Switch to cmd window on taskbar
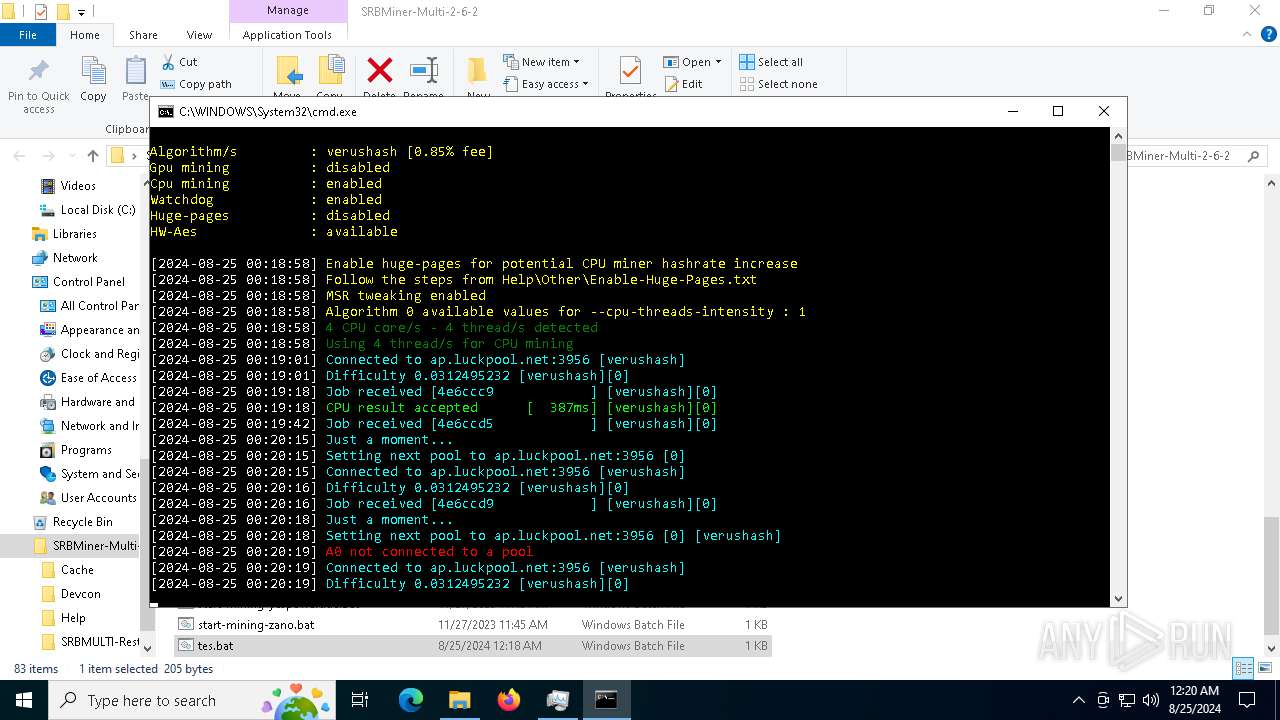The width and height of the screenshot is (1280, 720). click(606, 700)
